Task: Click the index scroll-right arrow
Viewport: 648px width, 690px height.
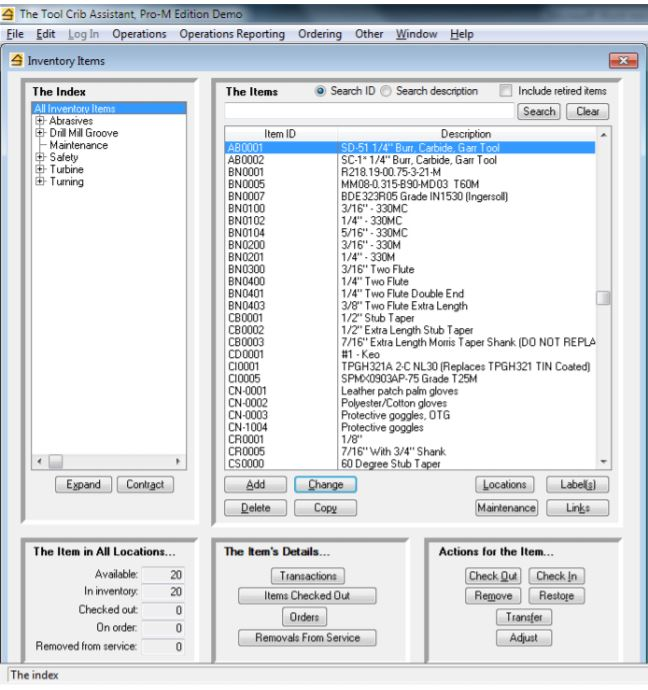Action: pos(178,461)
